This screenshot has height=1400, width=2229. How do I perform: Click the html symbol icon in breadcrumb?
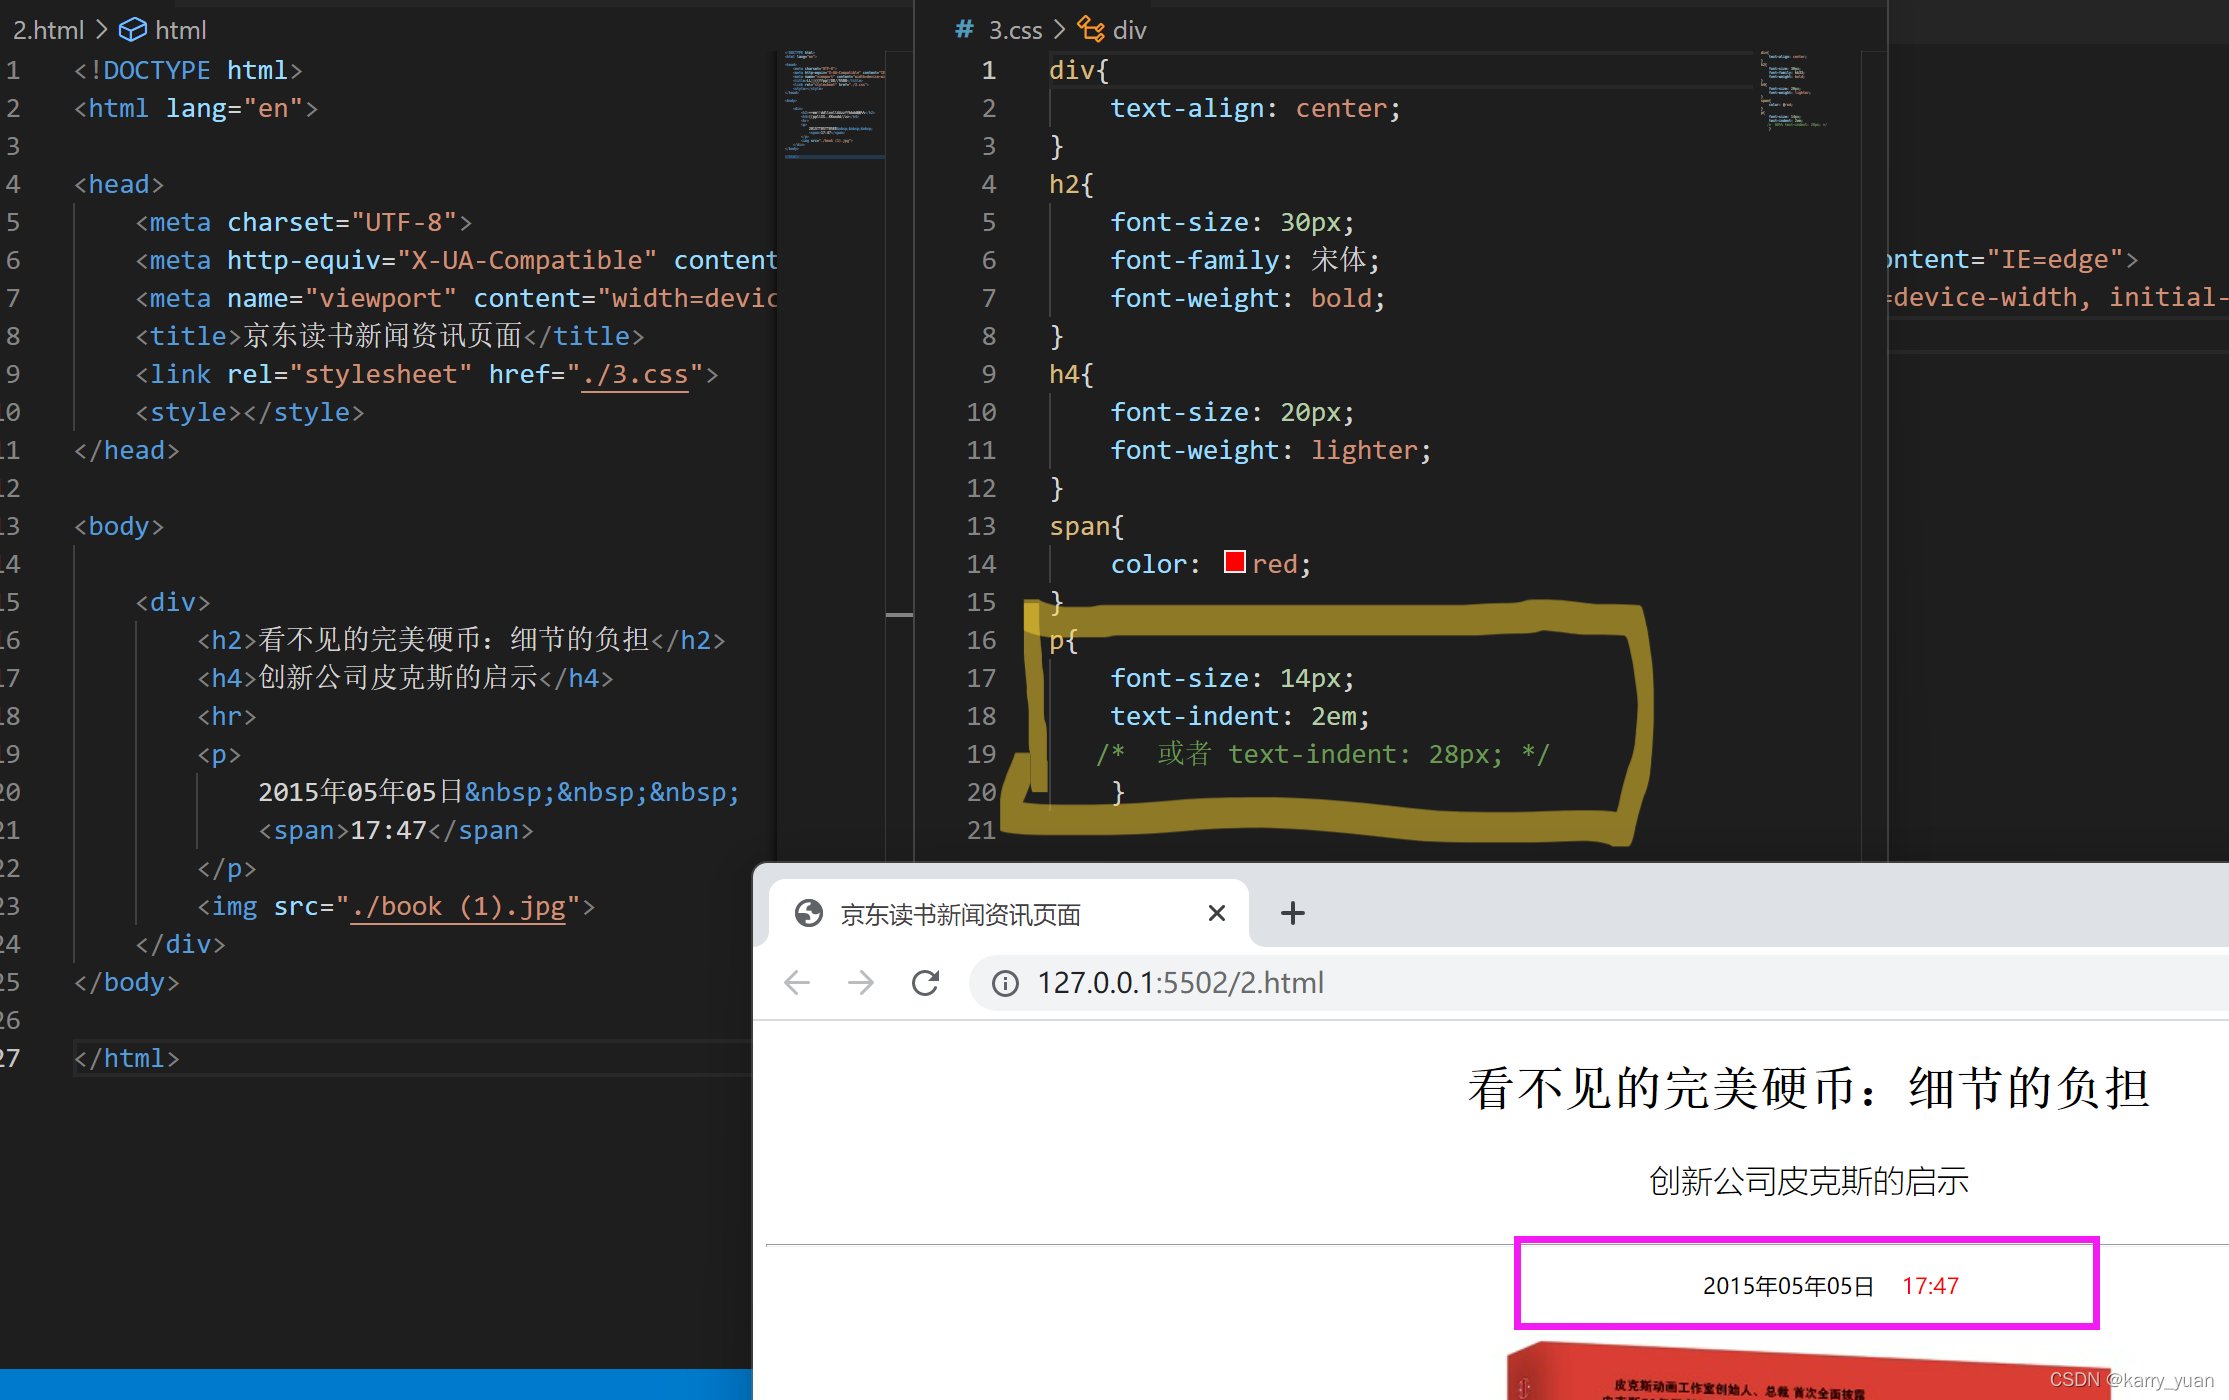pyautogui.click(x=132, y=30)
